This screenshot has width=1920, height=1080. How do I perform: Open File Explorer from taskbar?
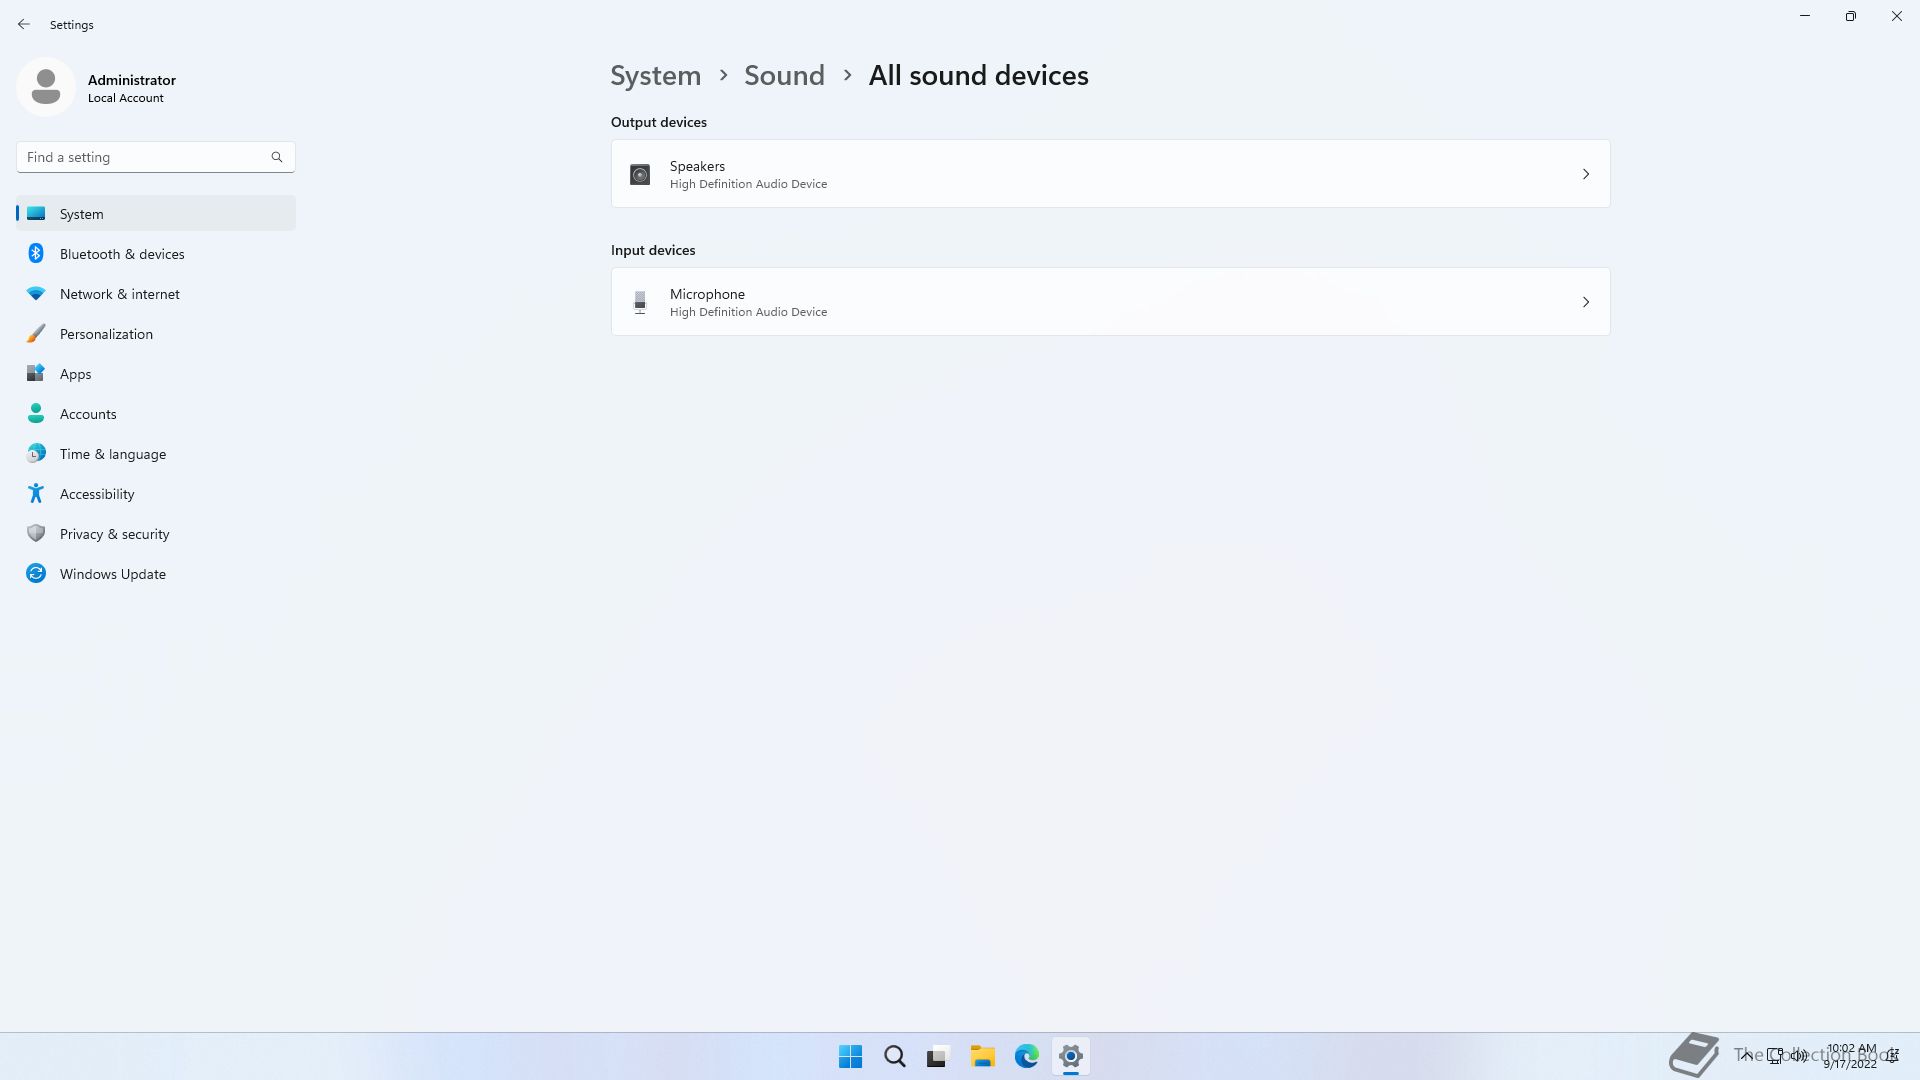point(982,1056)
